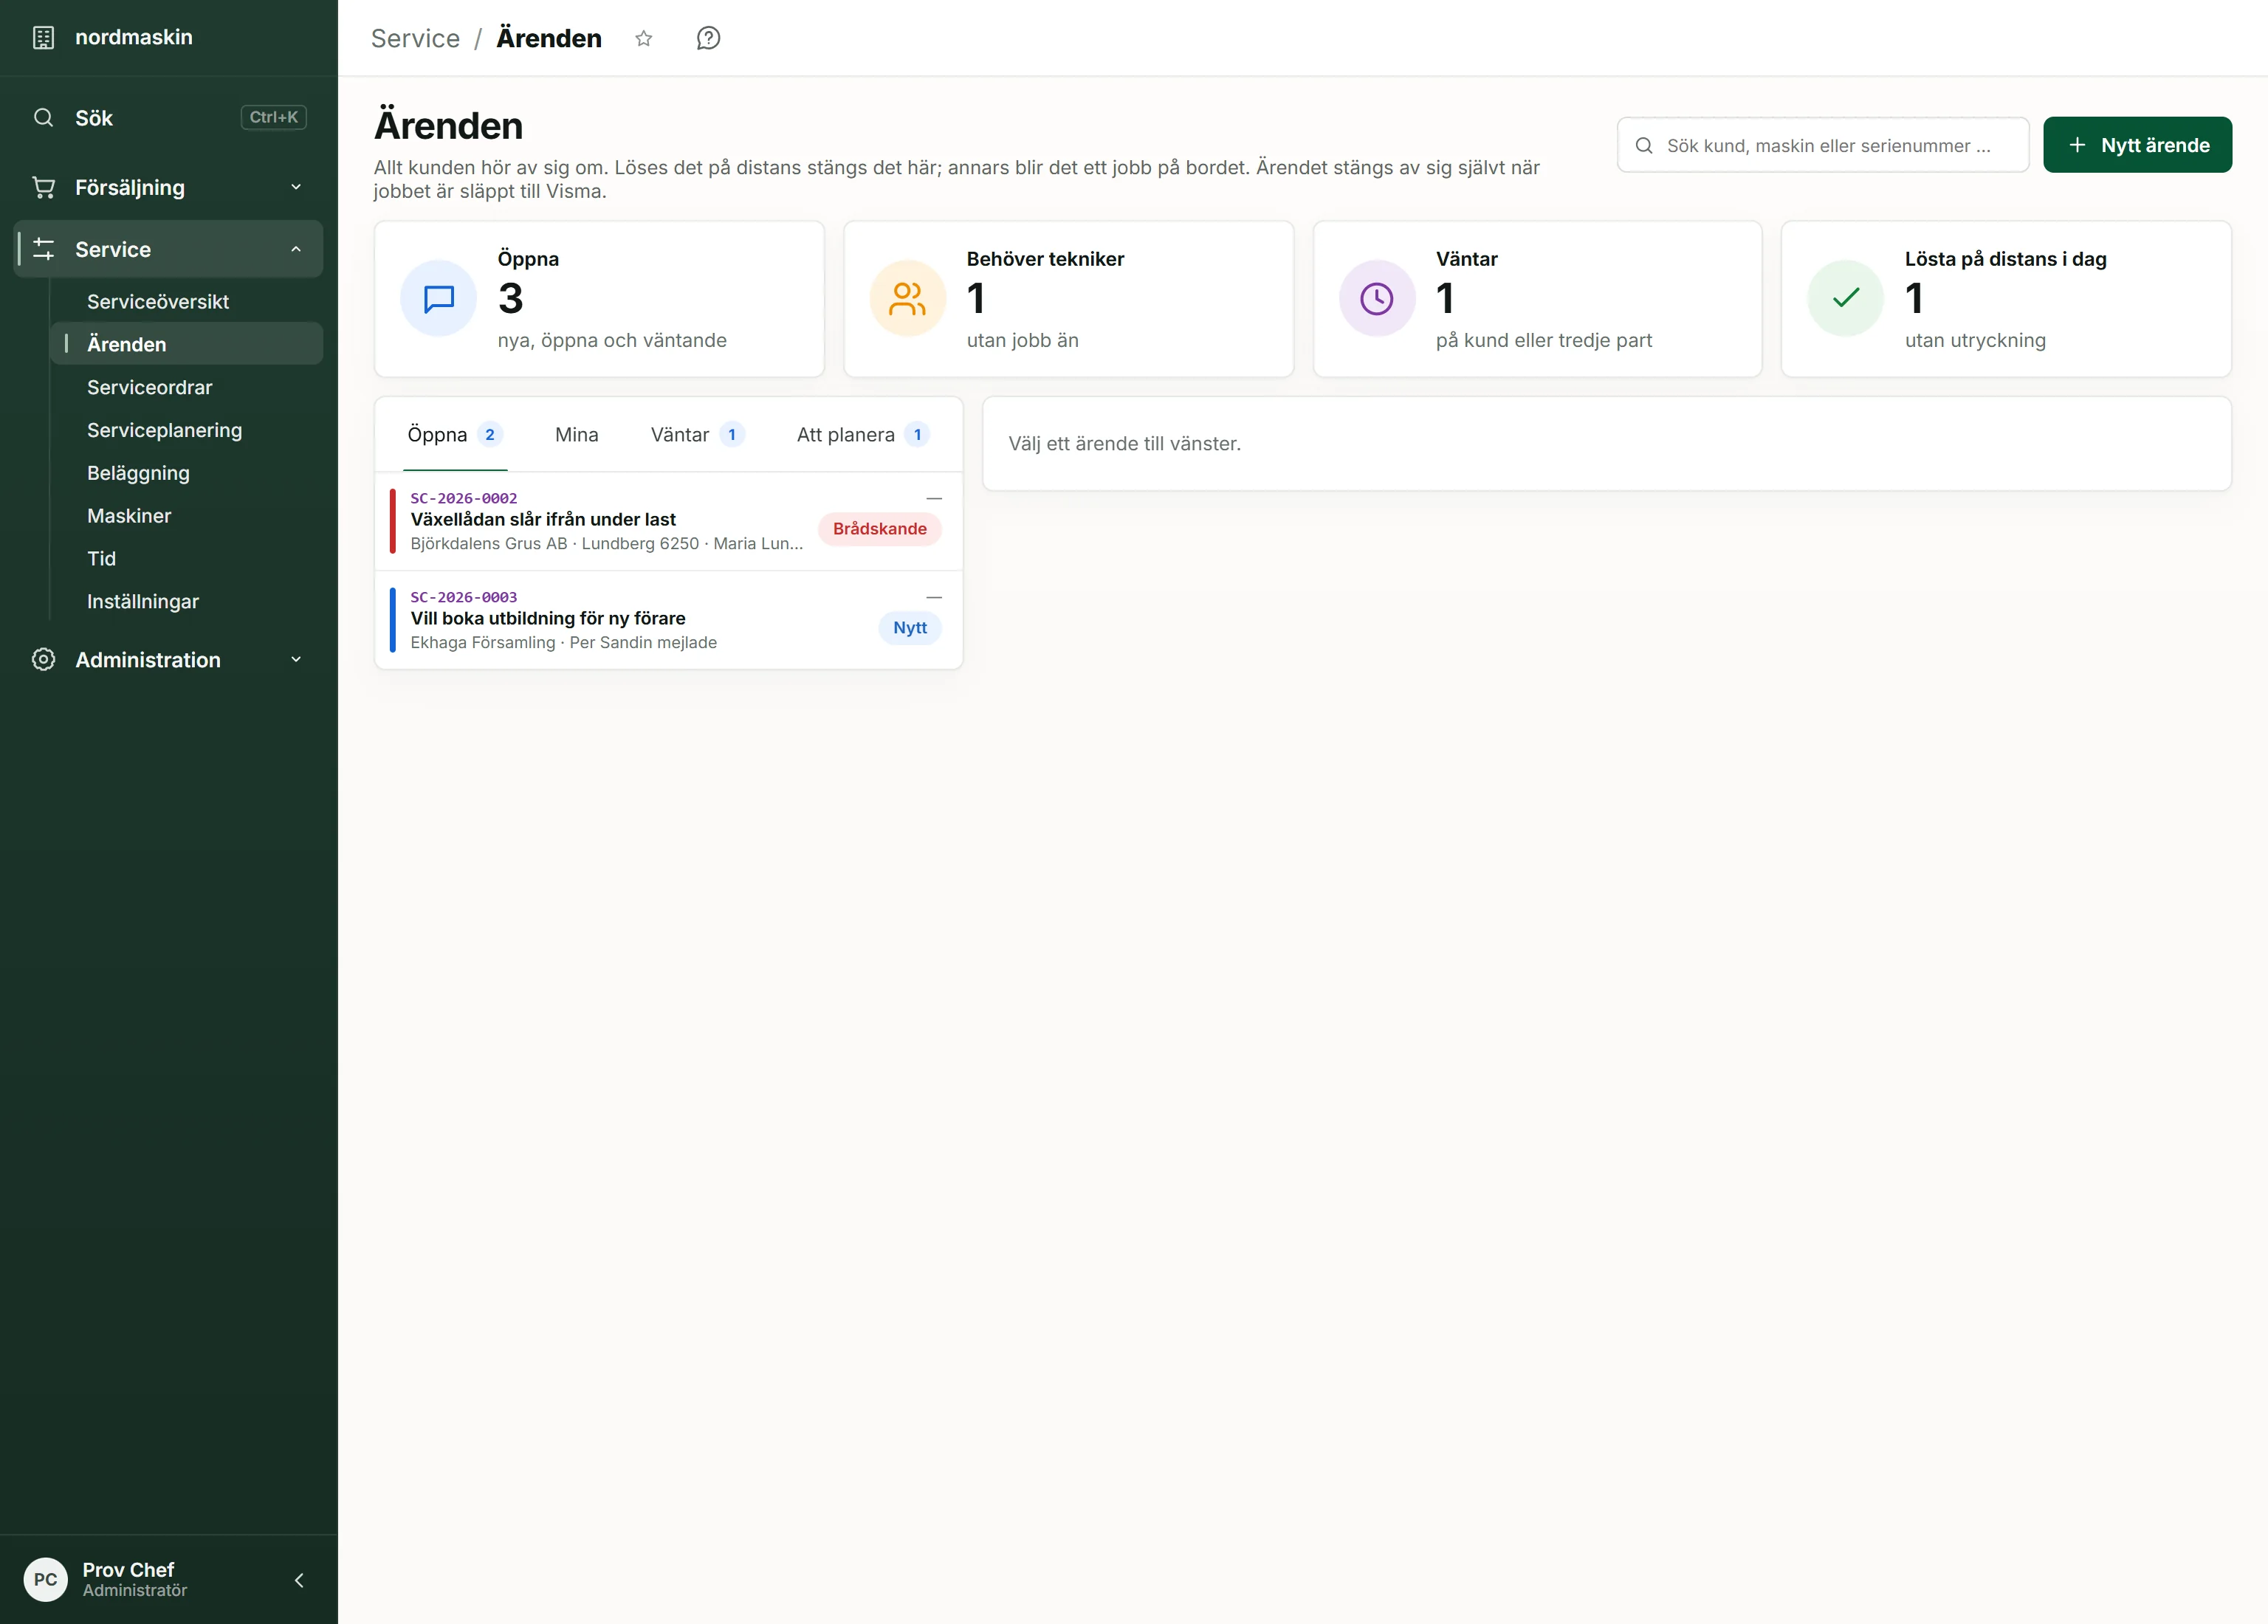This screenshot has height=1624, width=2268.
Task: Click the Försäljning shopping cart icon
Action: (x=43, y=188)
